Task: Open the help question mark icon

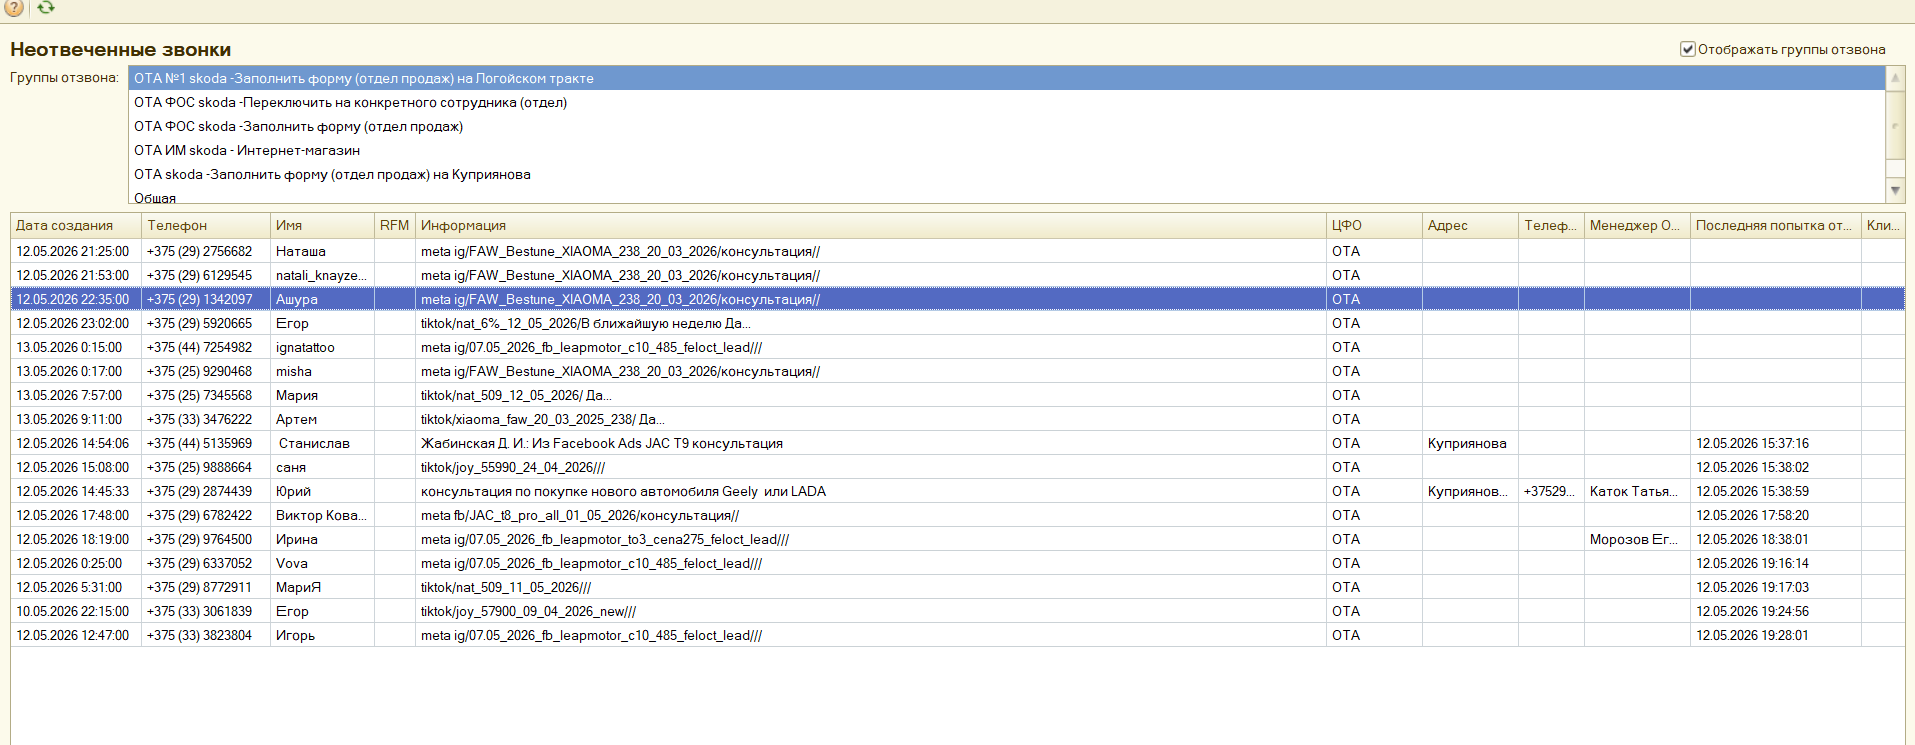Action: pyautogui.click(x=13, y=8)
